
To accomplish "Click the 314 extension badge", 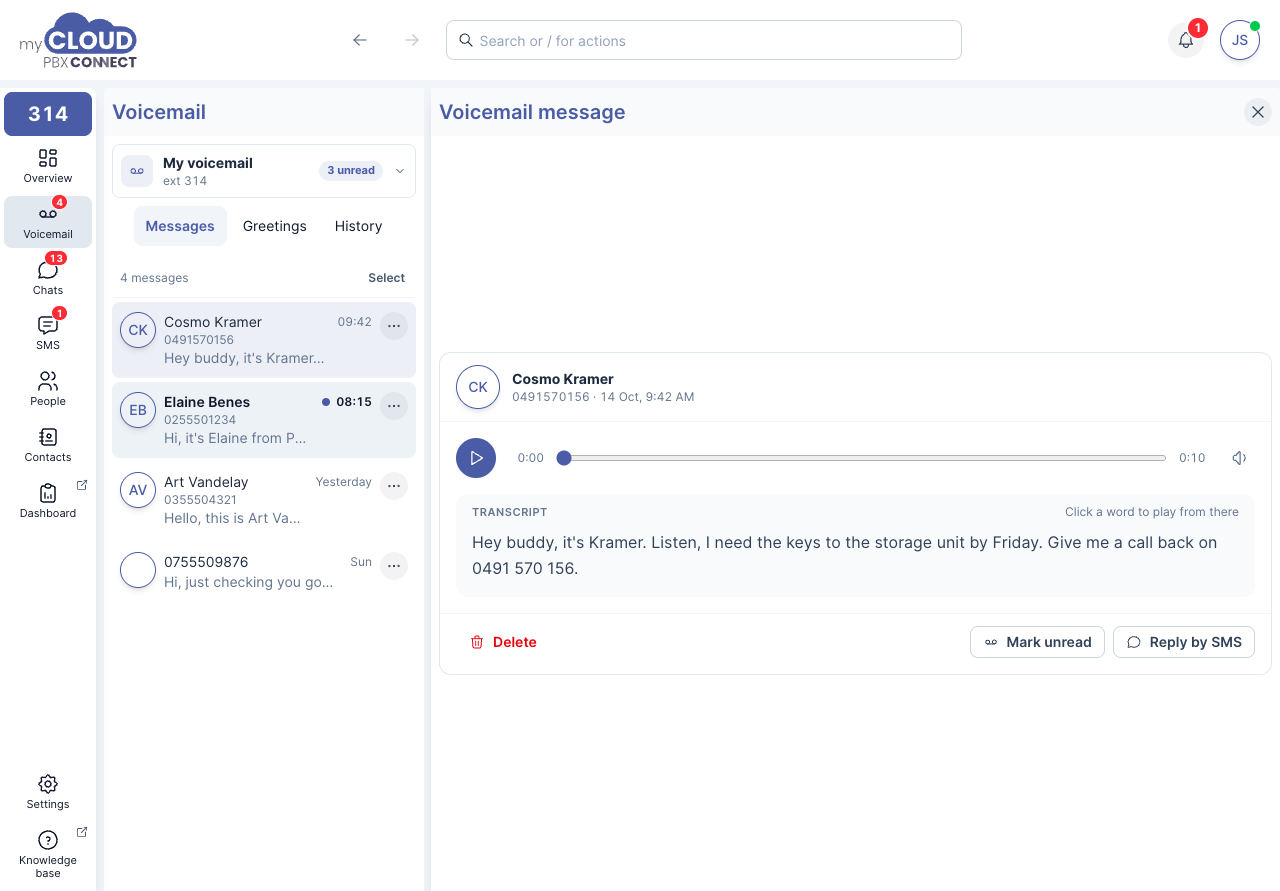I will tap(48, 114).
